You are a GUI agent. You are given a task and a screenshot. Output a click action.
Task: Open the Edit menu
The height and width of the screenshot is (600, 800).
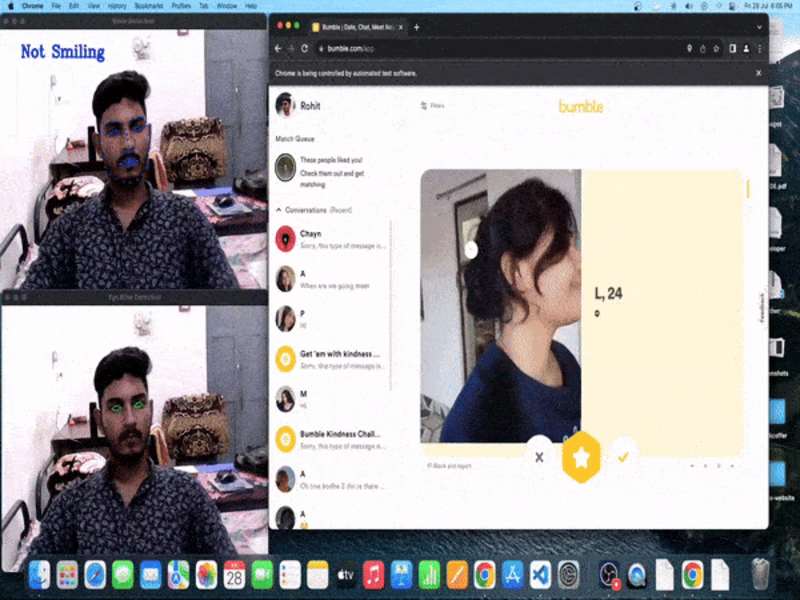(74, 6)
